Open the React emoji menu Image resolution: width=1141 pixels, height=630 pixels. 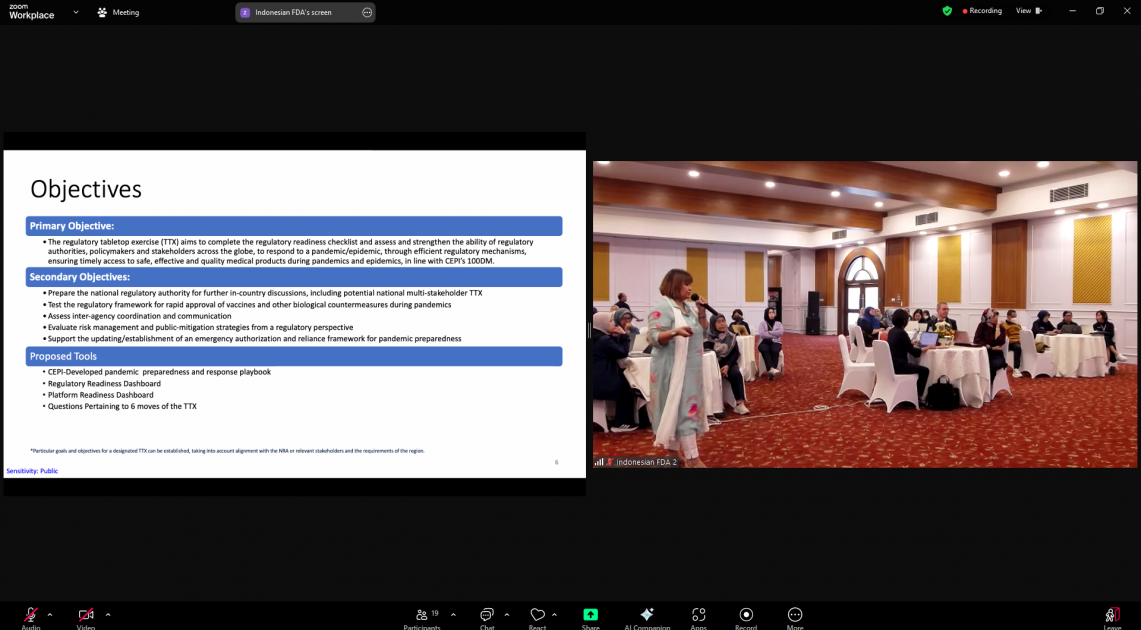coord(537,616)
